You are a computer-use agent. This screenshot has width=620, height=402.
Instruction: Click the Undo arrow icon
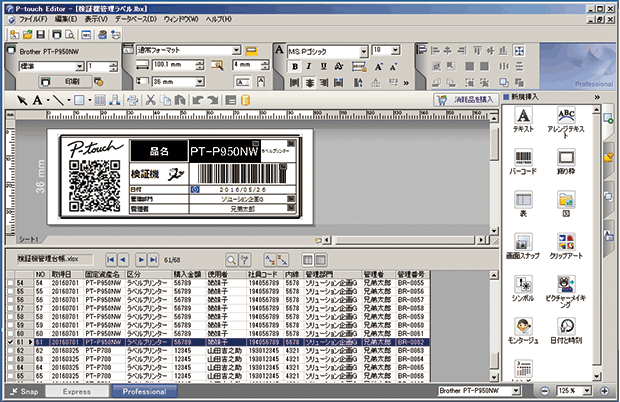197,100
